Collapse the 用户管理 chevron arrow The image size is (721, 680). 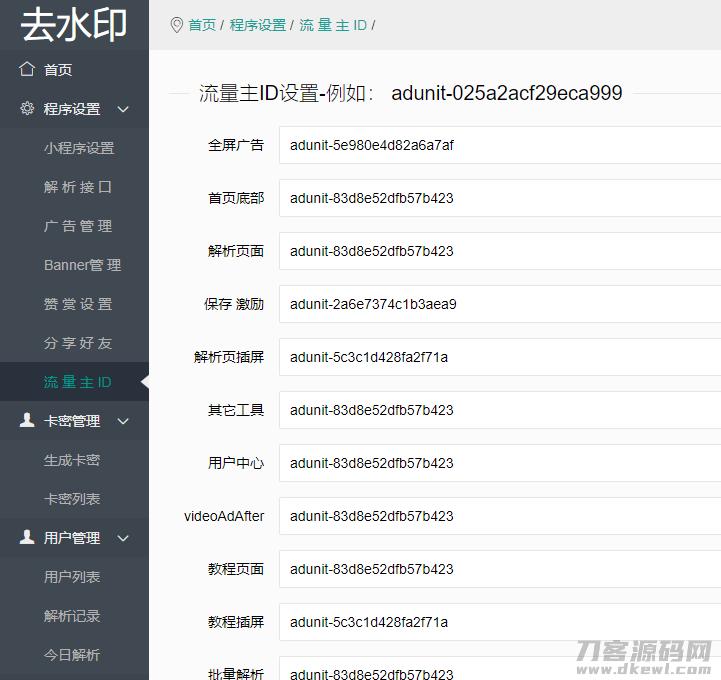(123, 538)
